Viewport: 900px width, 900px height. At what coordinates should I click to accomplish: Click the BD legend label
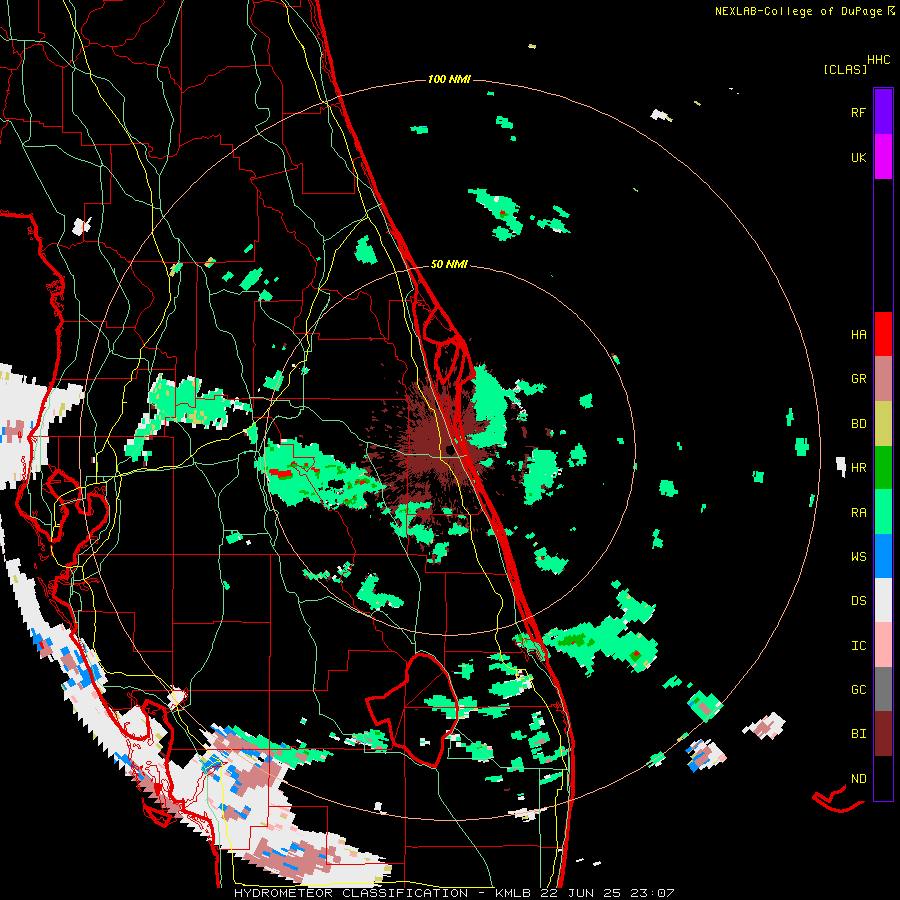pos(859,424)
